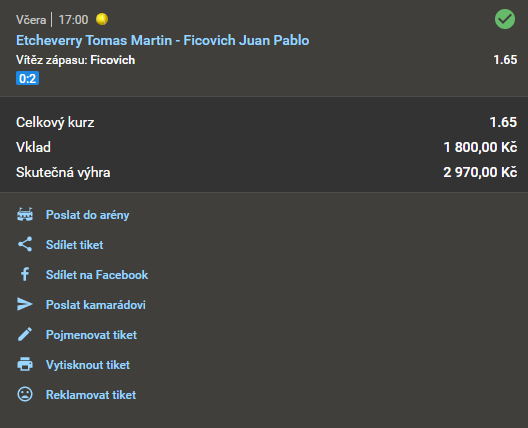Screen dimensions: 528x428
Task: Click the 0:2 score badge
Action: click(27, 78)
